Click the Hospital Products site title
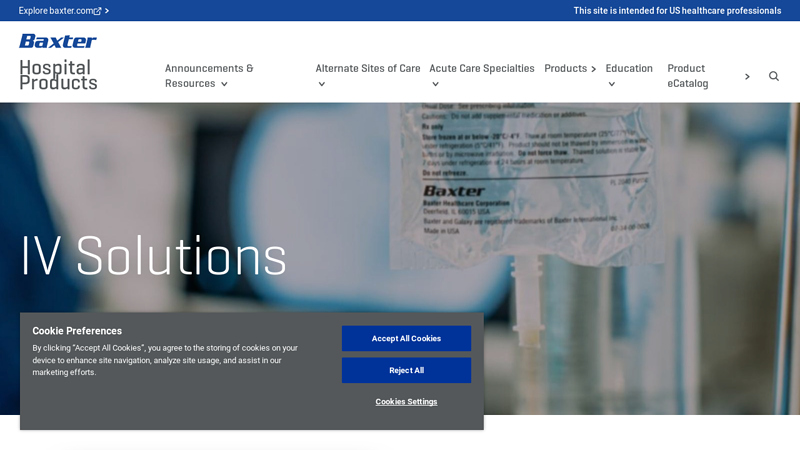This screenshot has width=800, height=450. point(58,75)
